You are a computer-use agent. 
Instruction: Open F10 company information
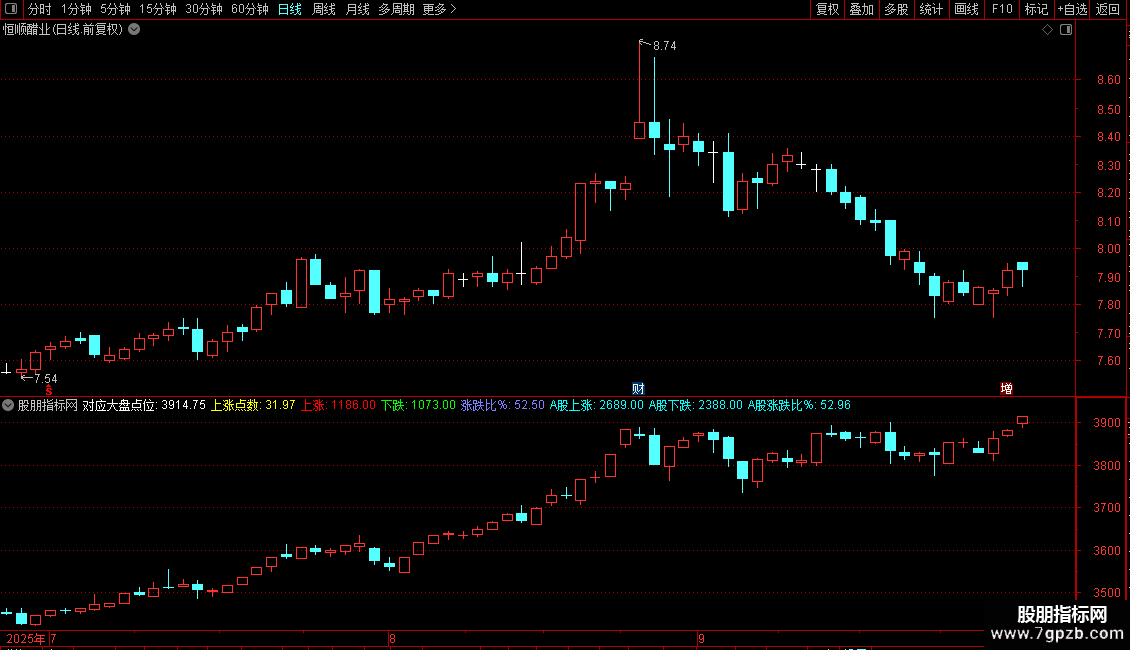click(x=1002, y=9)
